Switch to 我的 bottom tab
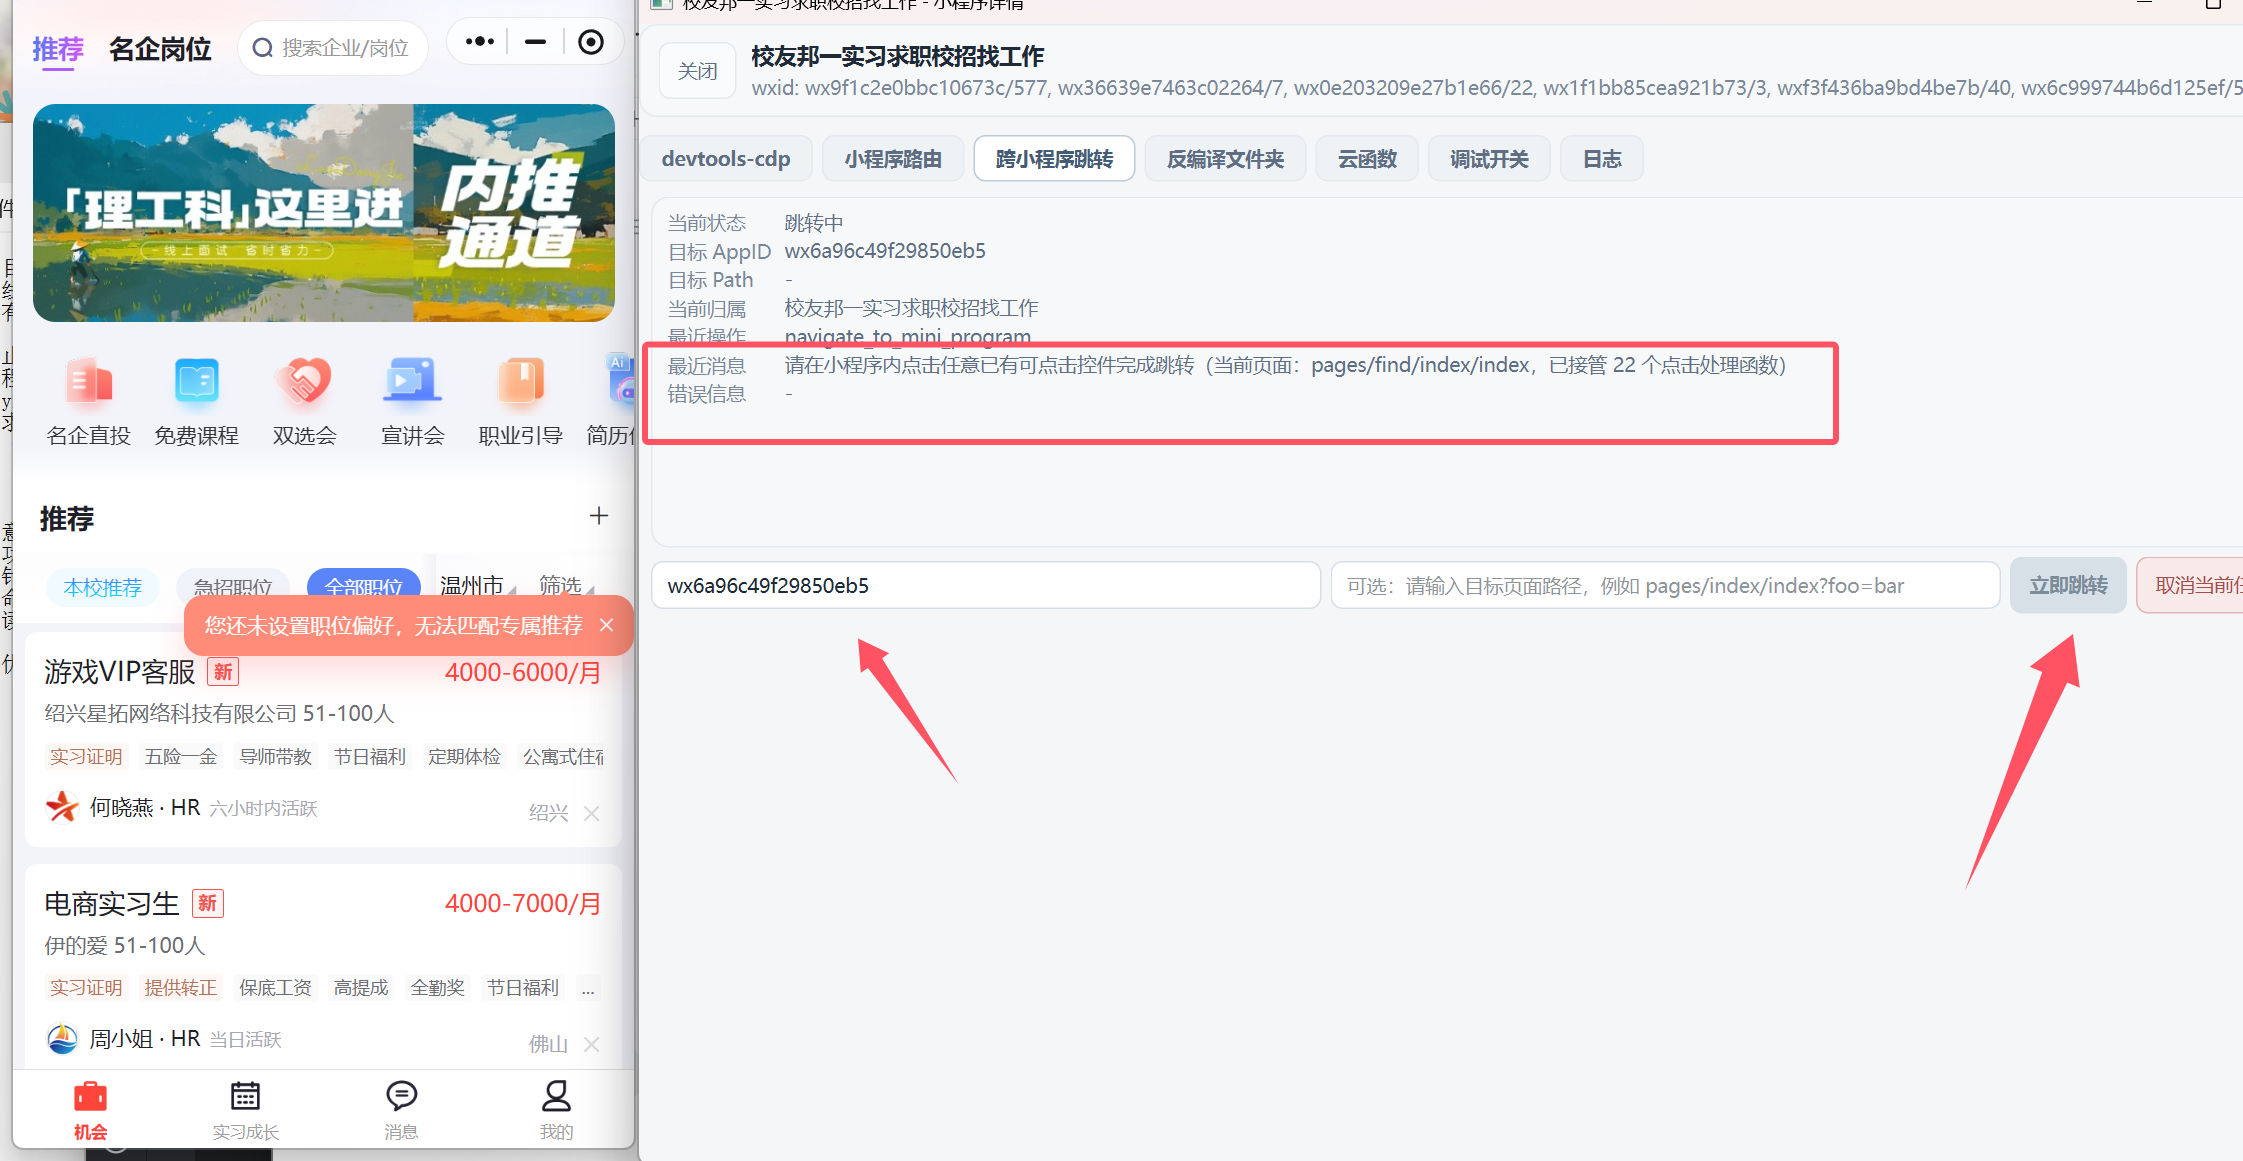 coord(556,1110)
